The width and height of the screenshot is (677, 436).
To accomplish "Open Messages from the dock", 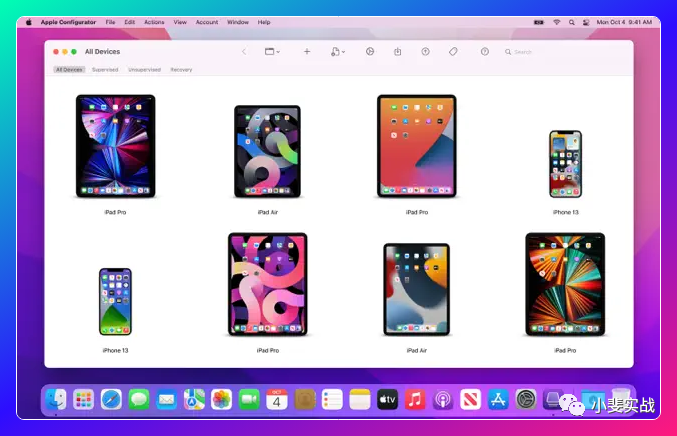I will (x=139, y=399).
